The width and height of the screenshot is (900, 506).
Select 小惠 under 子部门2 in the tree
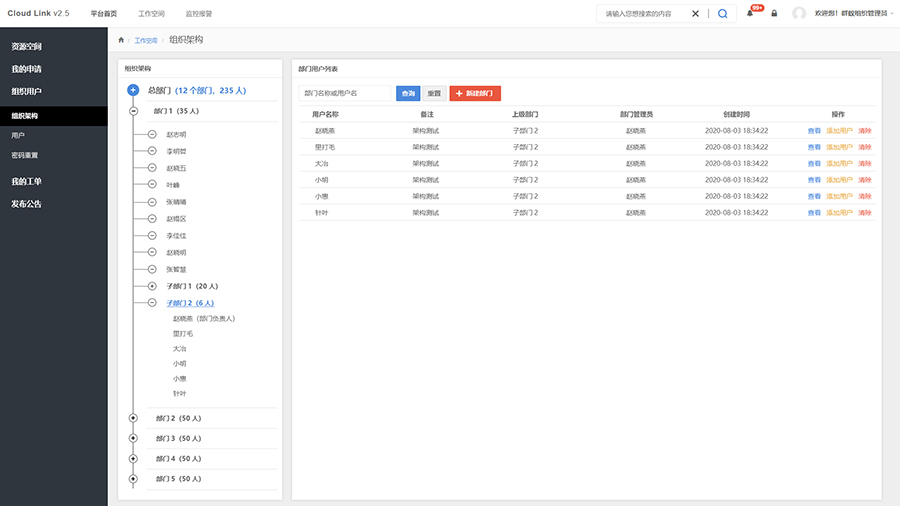(179, 378)
